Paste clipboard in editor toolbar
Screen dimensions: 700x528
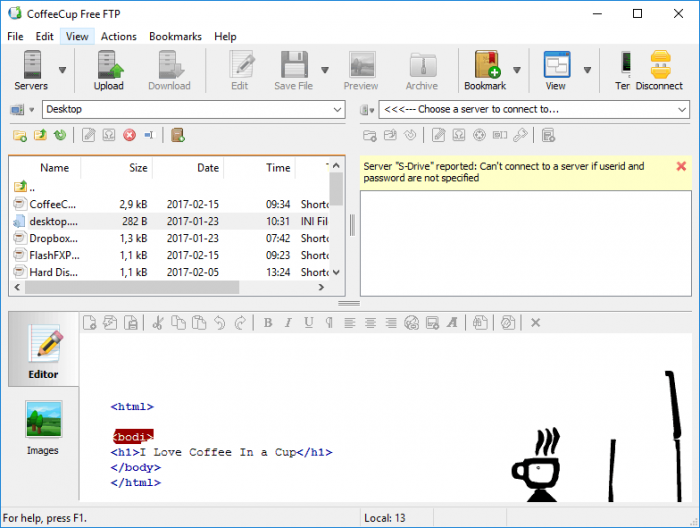(199, 323)
